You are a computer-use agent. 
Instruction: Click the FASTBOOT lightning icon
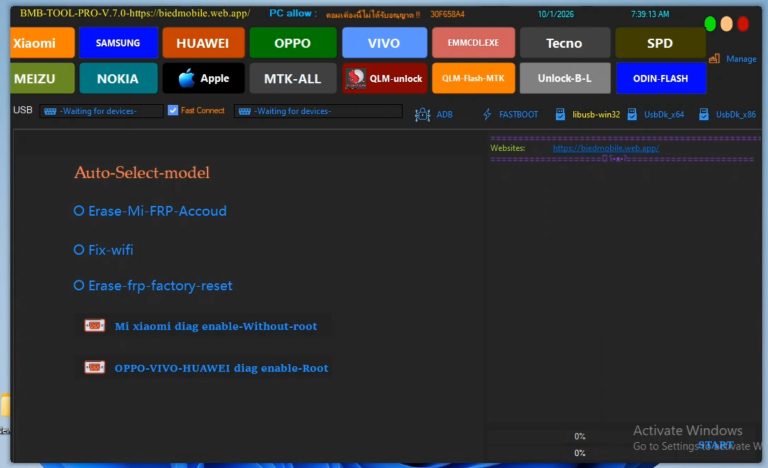[x=487, y=115]
